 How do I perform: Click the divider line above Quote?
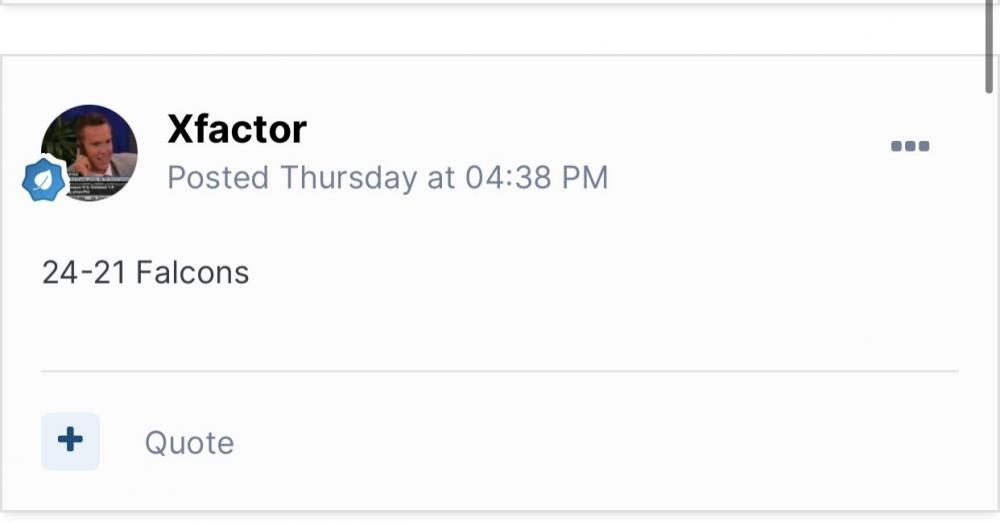500,371
